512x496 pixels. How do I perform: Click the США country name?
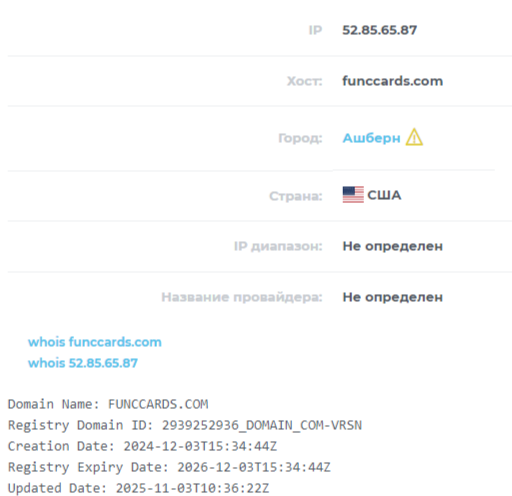coord(384,195)
